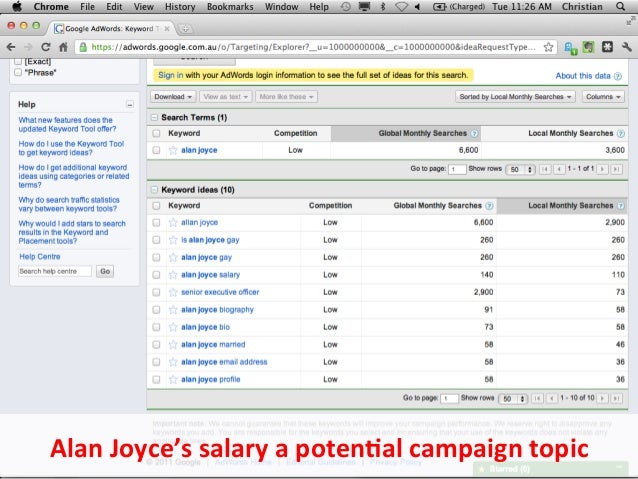638x479 pixels.
Task: Open About this data link
Action: [583, 76]
